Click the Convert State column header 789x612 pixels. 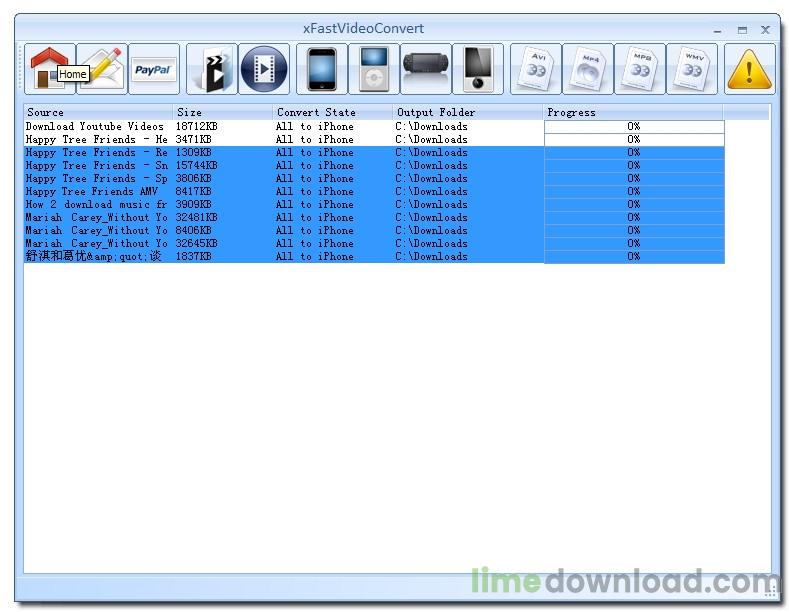point(332,112)
